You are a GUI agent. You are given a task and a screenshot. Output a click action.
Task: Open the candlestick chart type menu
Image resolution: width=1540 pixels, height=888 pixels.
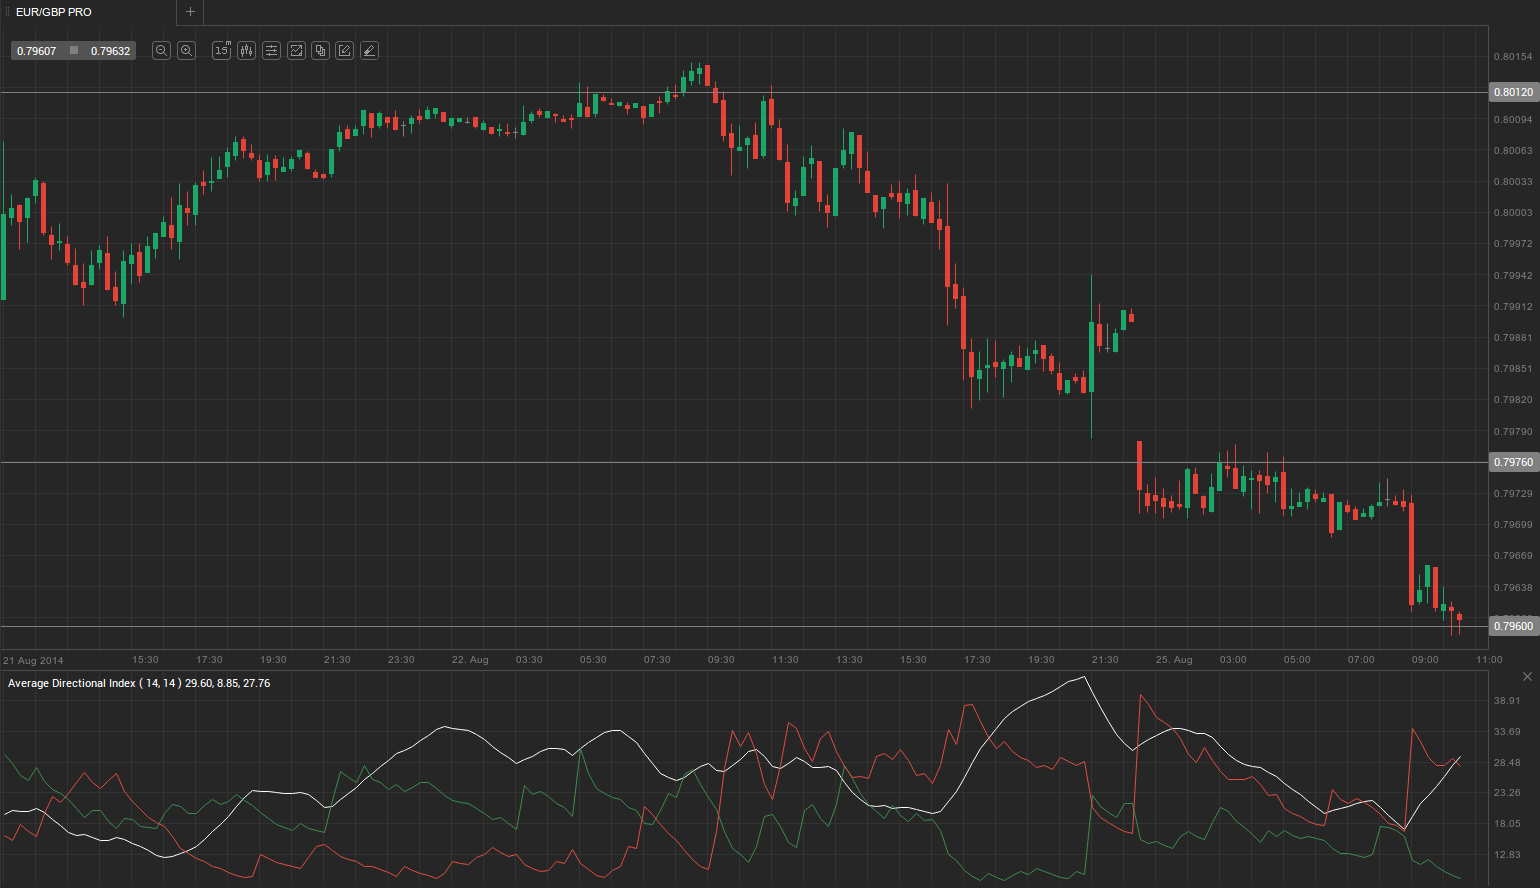coord(246,51)
